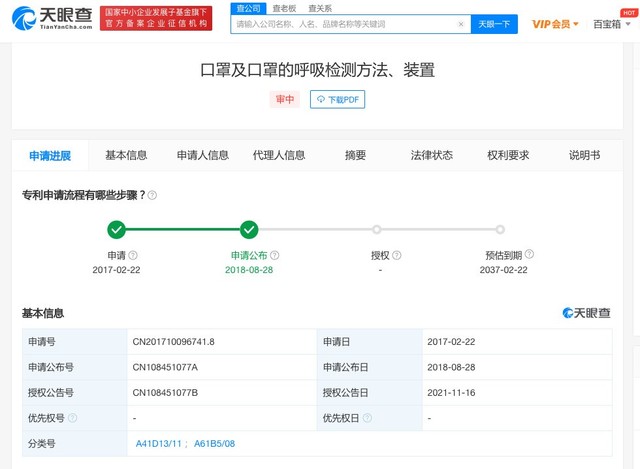640x469 pixels.
Task: Open classification link A61B5/08
Action: point(214,444)
